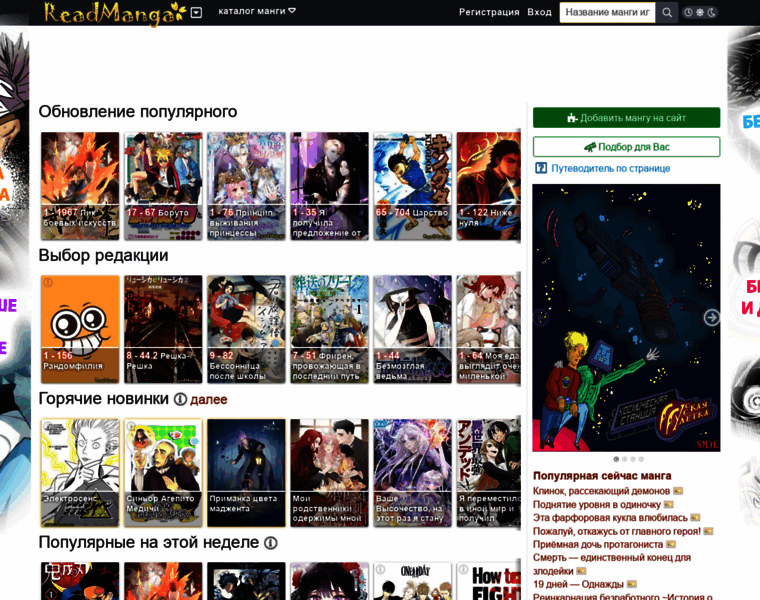Click the magnifier search button
760x600 pixels.
click(x=667, y=13)
